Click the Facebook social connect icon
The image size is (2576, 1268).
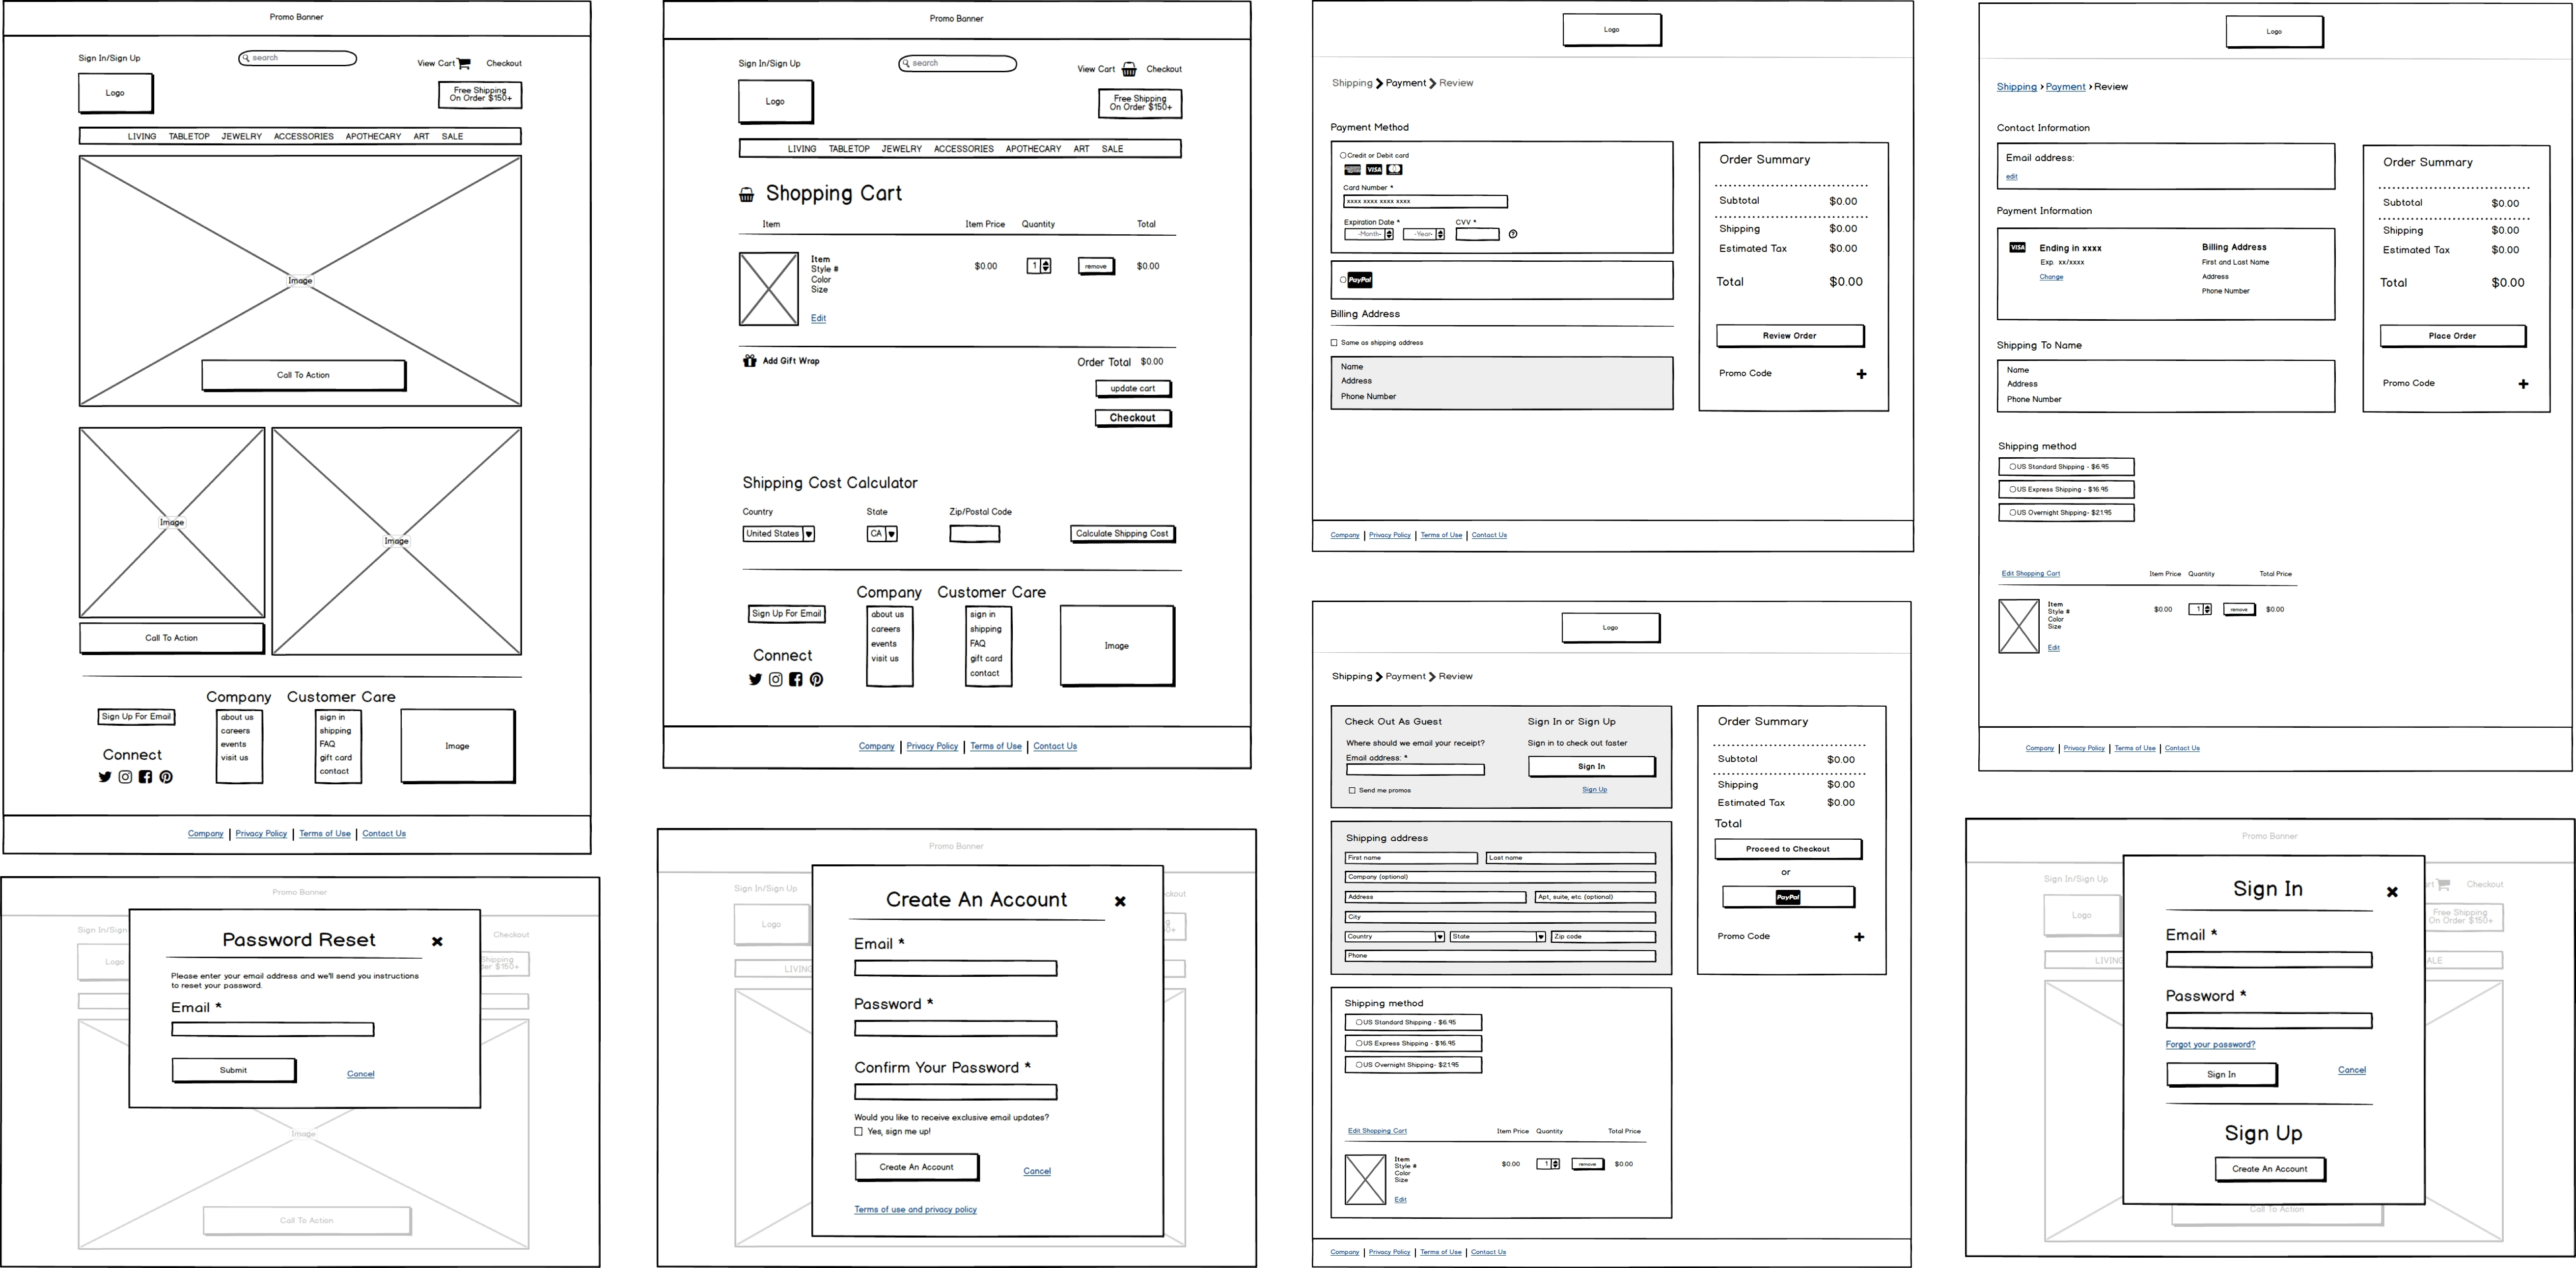(144, 775)
